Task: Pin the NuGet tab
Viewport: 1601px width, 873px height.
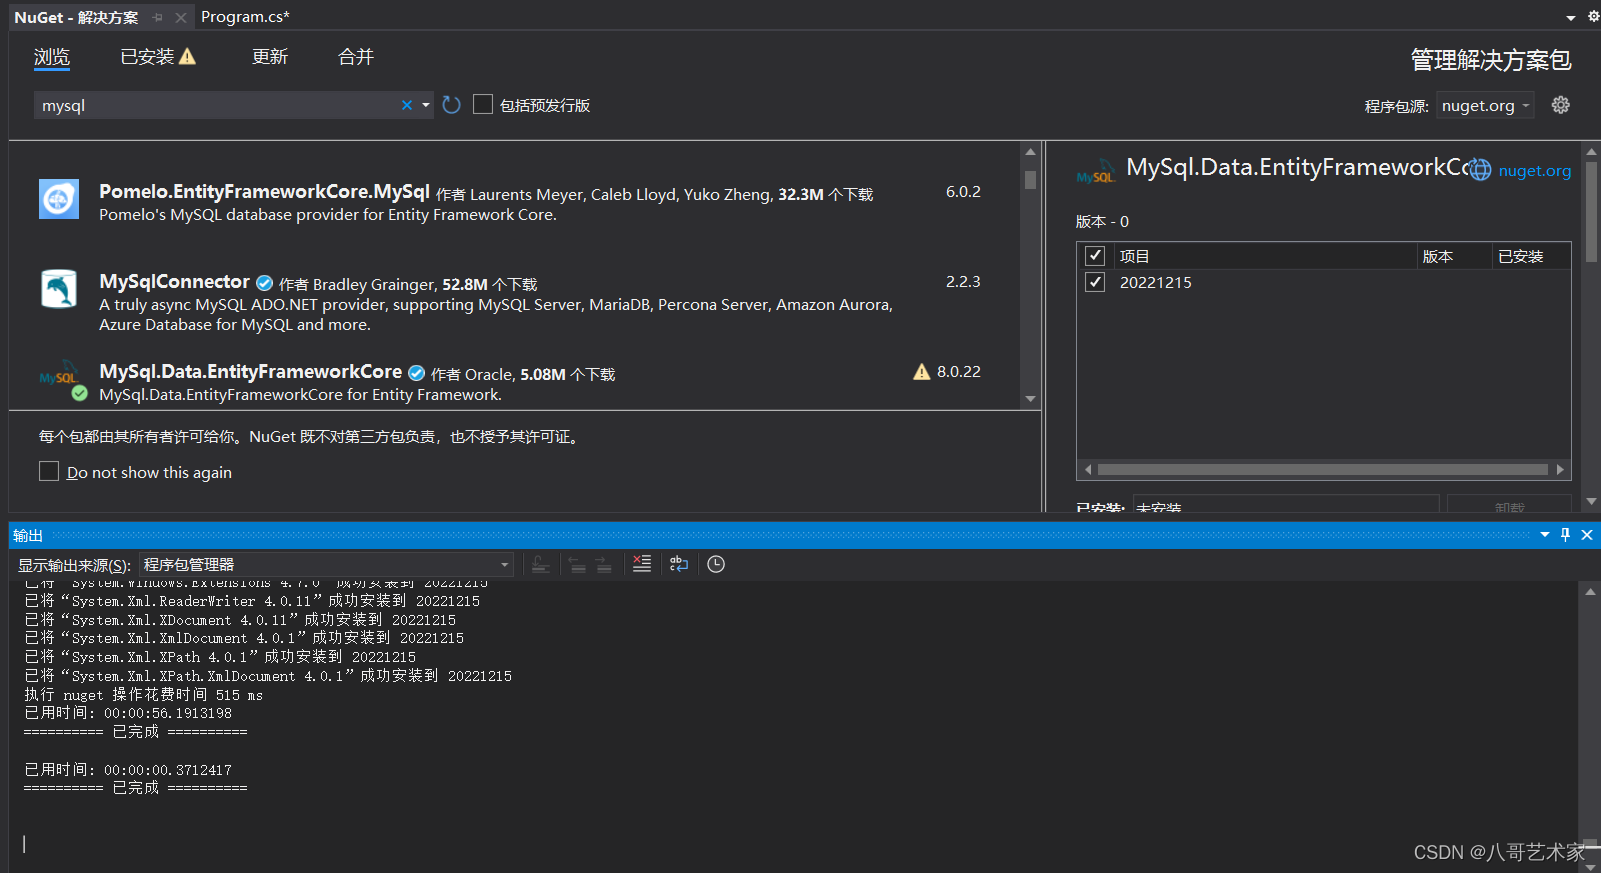Action: [x=158, y=17]
